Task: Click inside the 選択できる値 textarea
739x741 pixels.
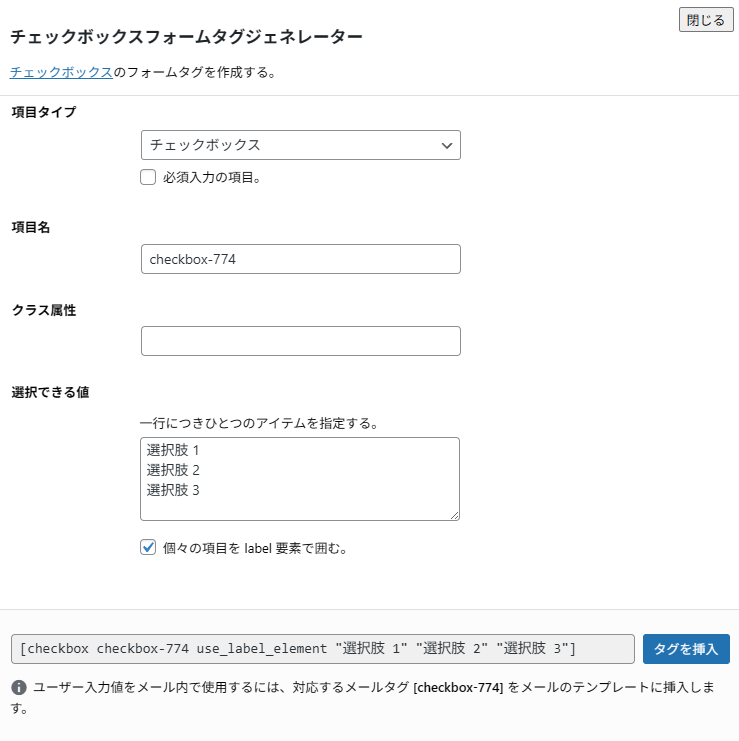Action: tap(300, 505)
